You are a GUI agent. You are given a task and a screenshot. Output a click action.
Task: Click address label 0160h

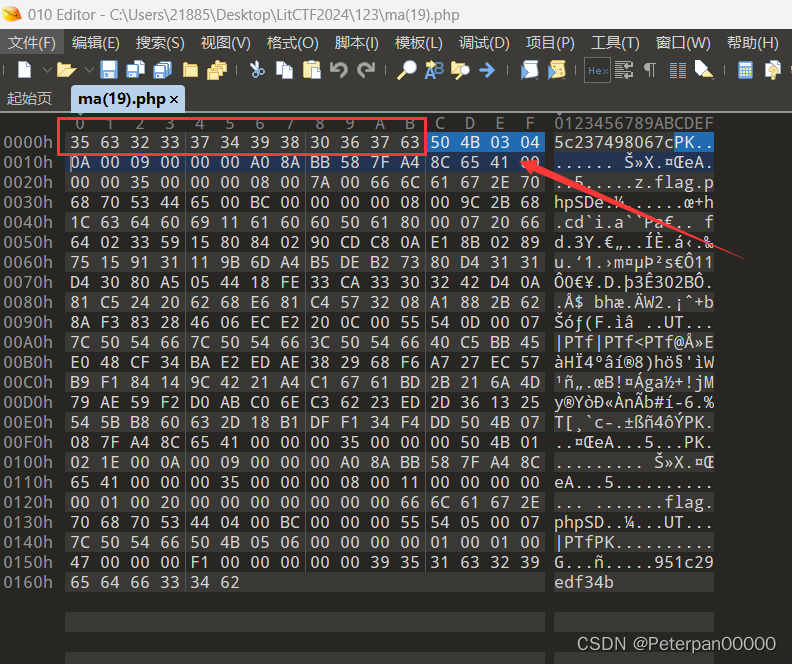coord(28,582)
